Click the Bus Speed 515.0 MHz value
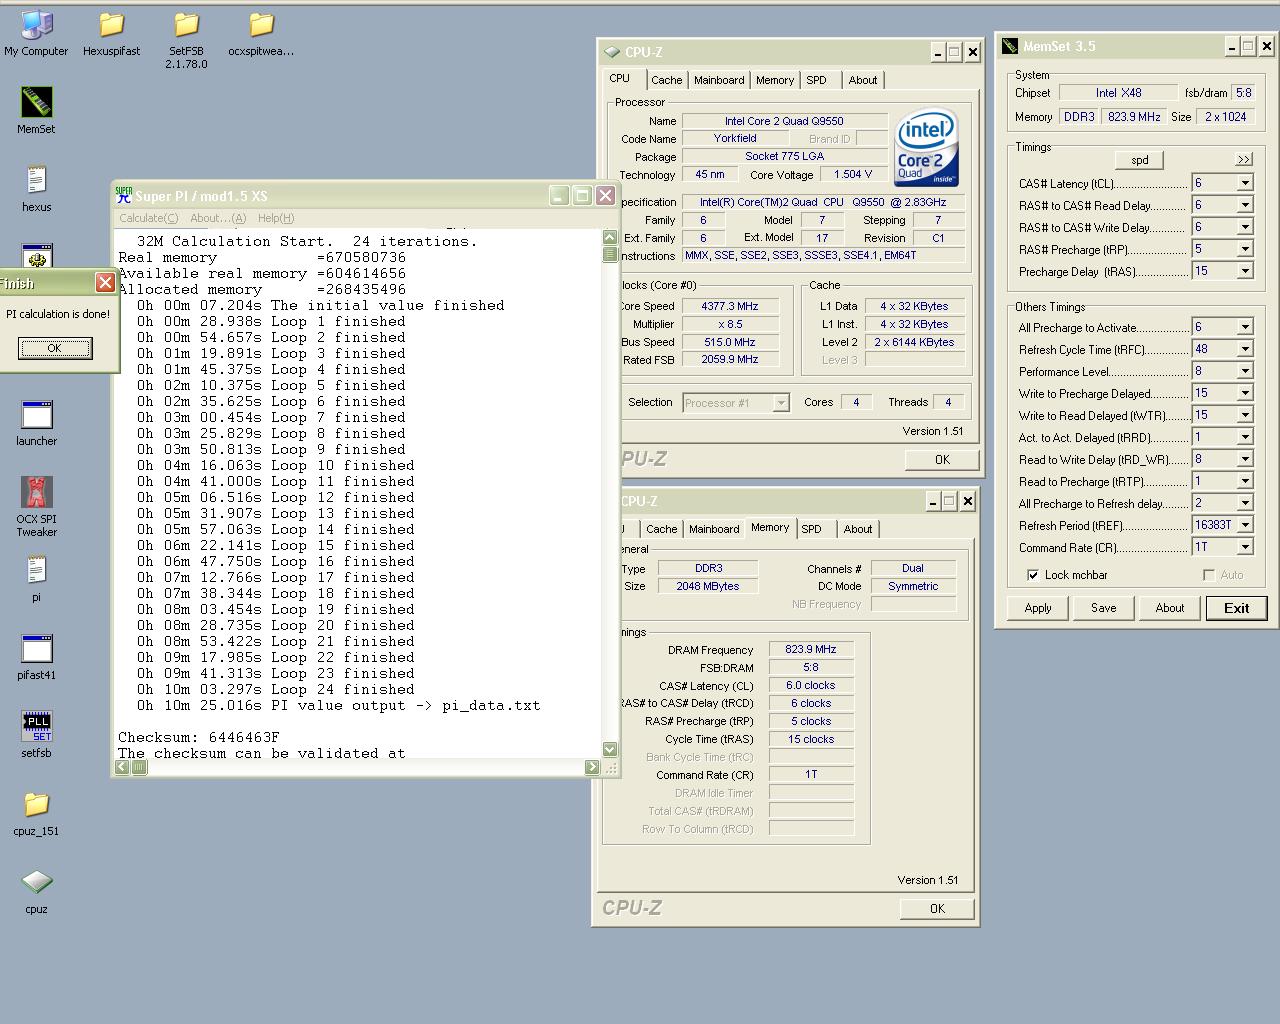The width and height of the screenshot is (1280, 1024). 730,342
